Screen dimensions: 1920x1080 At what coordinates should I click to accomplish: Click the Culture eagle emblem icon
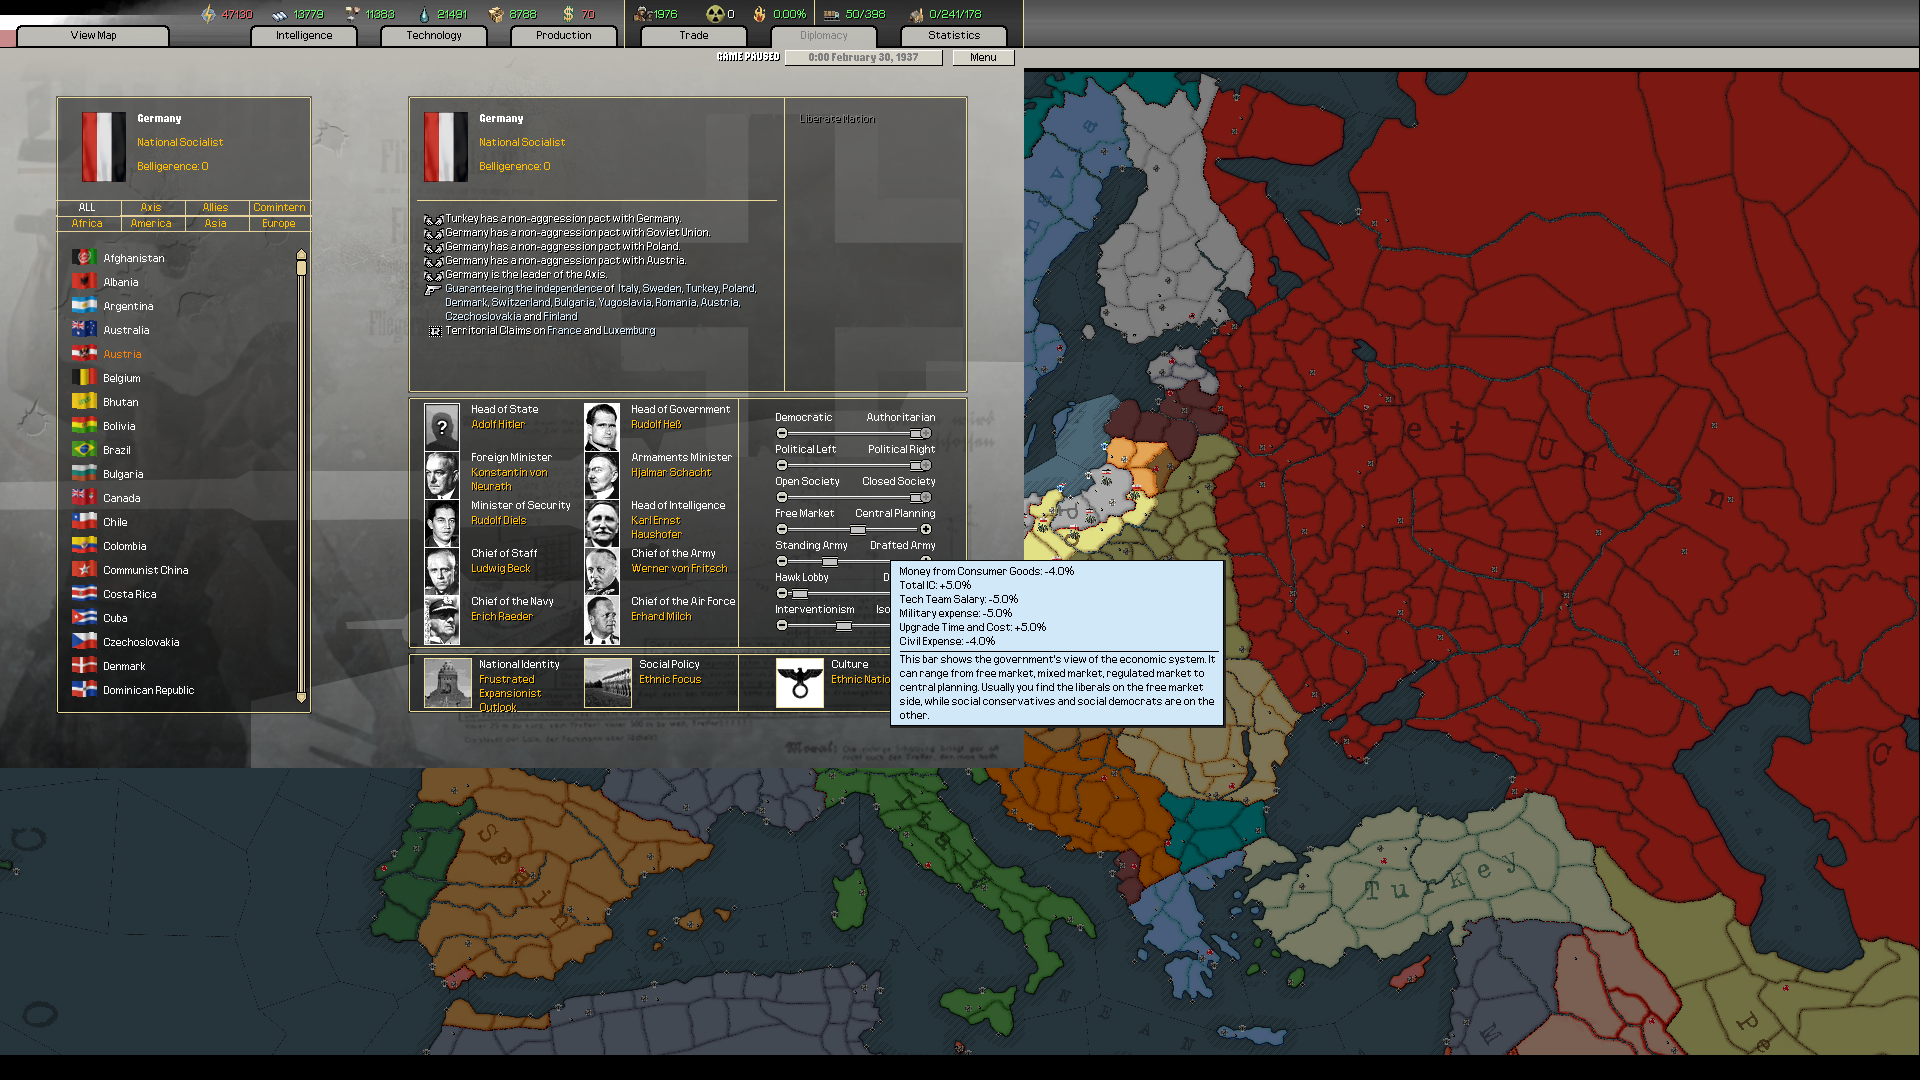799,682
